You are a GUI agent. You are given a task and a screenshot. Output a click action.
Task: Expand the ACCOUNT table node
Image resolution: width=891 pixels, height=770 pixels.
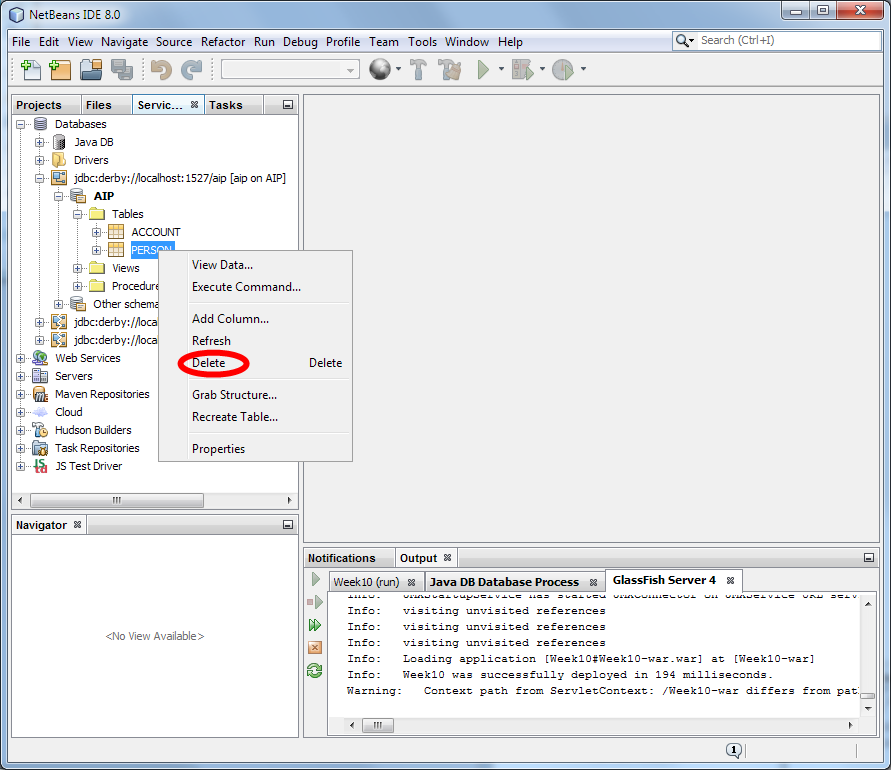[x=97, y=232]
